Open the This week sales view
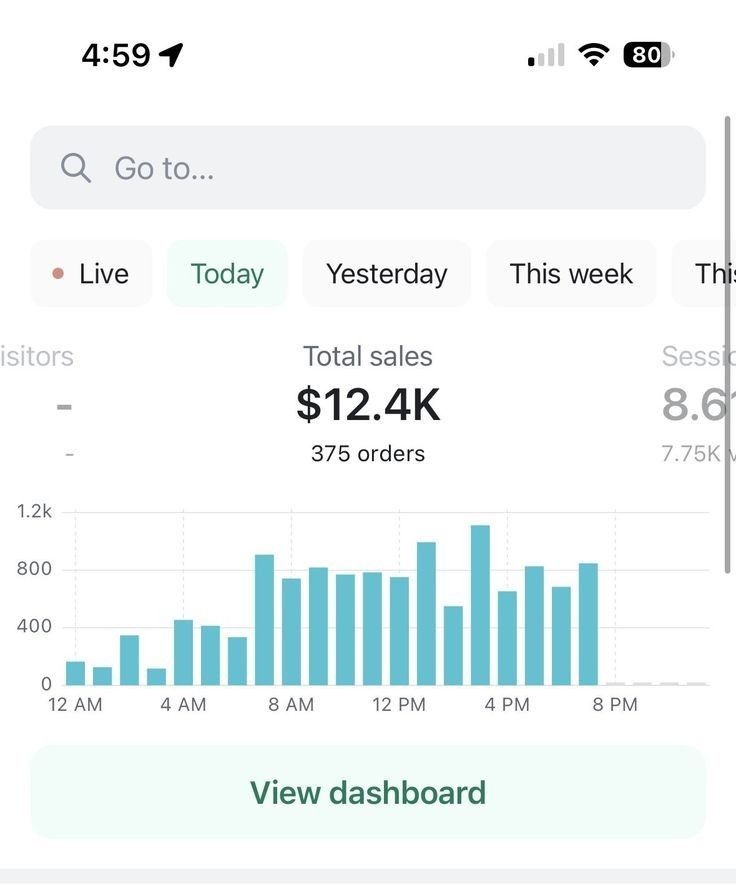Viewport: 736px width, 885px height. click(571, 272)
